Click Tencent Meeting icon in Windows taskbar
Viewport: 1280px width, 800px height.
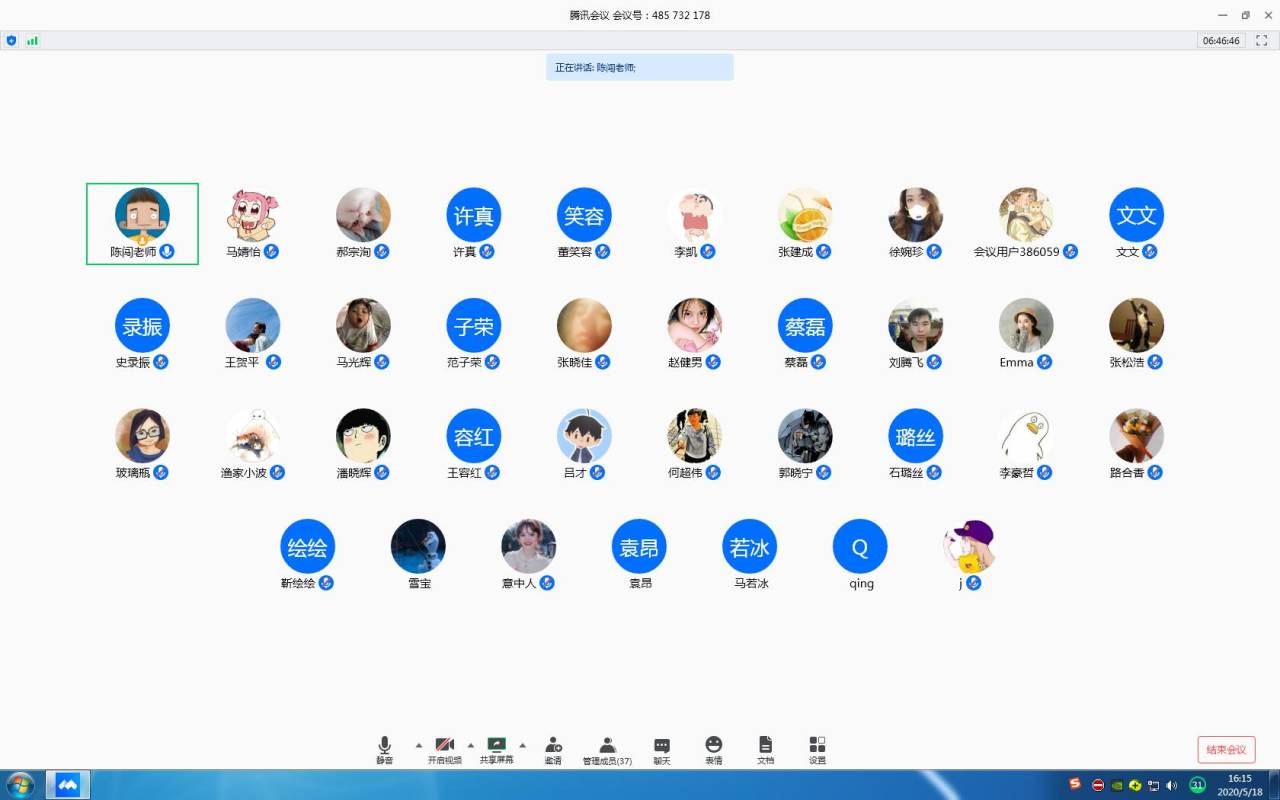[x=68, y=785]
